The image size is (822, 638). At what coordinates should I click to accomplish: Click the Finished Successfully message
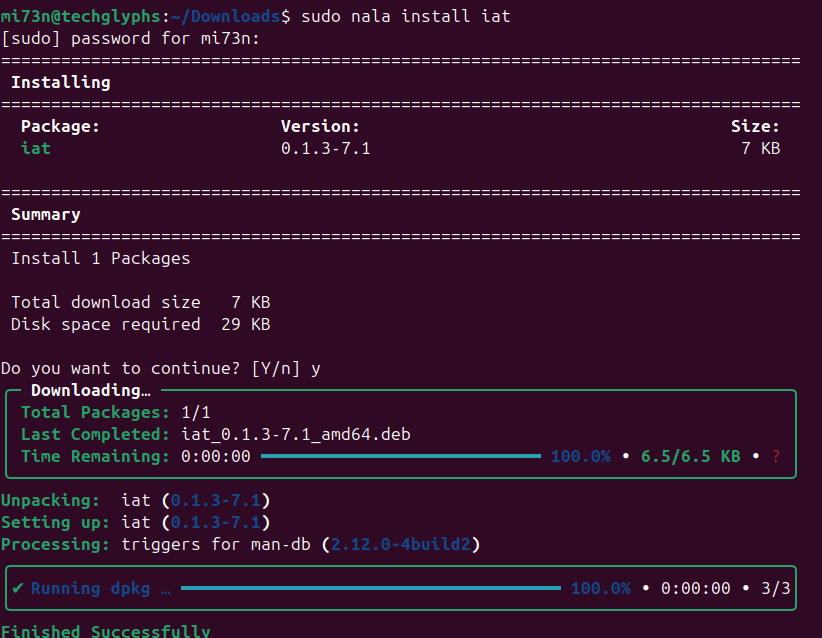(x=105, y=631)
